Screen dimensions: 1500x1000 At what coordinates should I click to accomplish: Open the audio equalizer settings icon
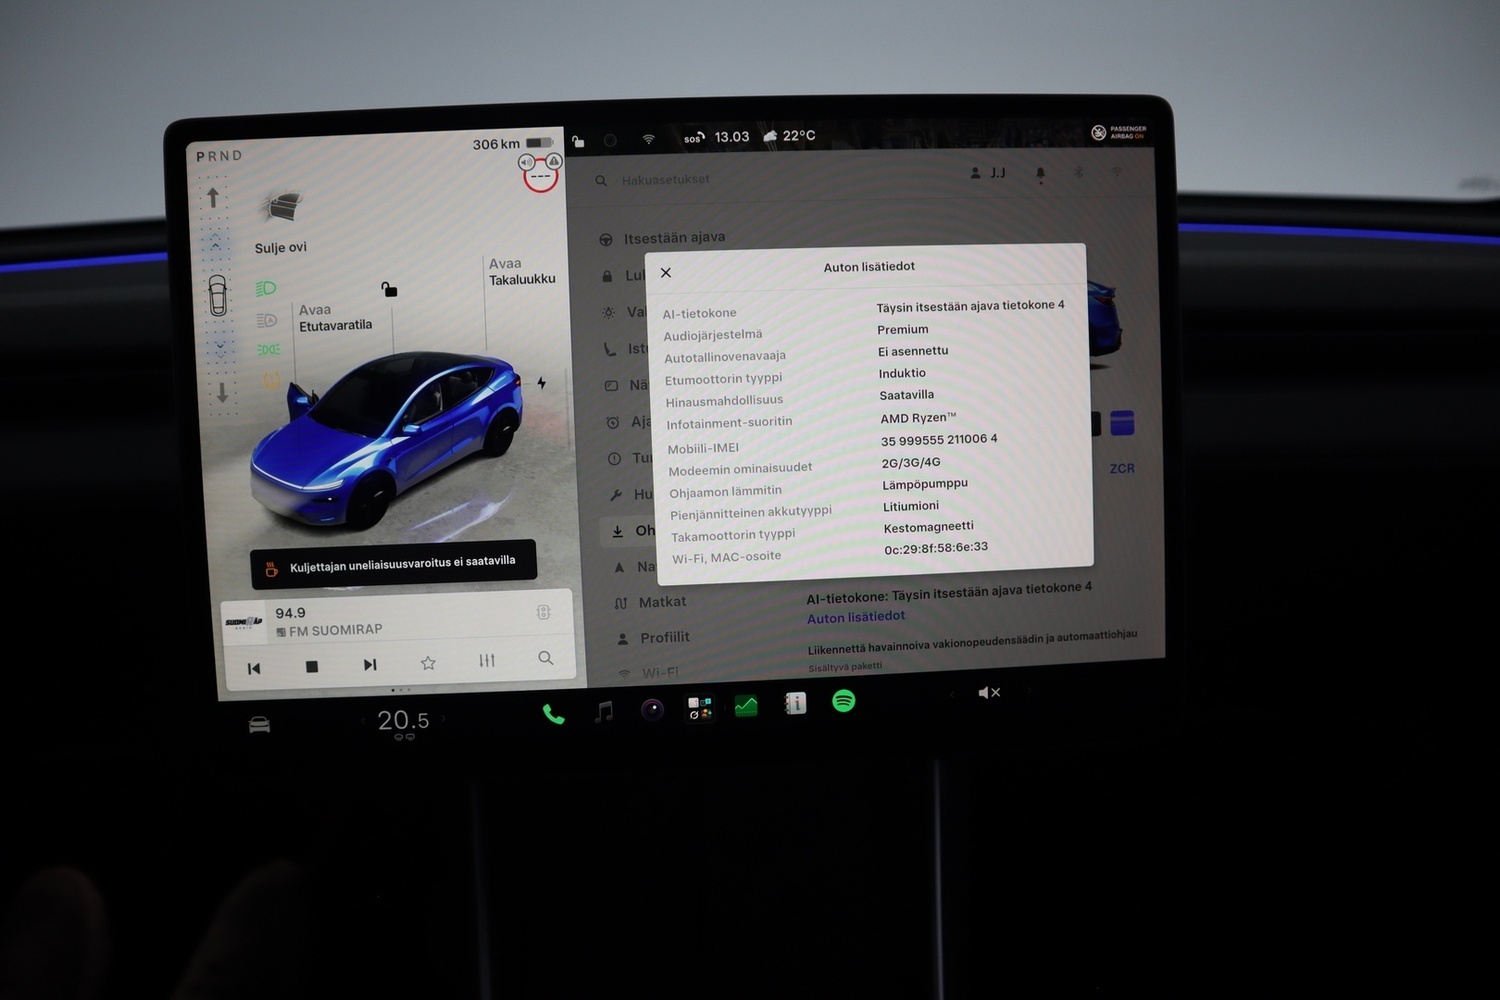pyautogui.click(x=487, y=660)
